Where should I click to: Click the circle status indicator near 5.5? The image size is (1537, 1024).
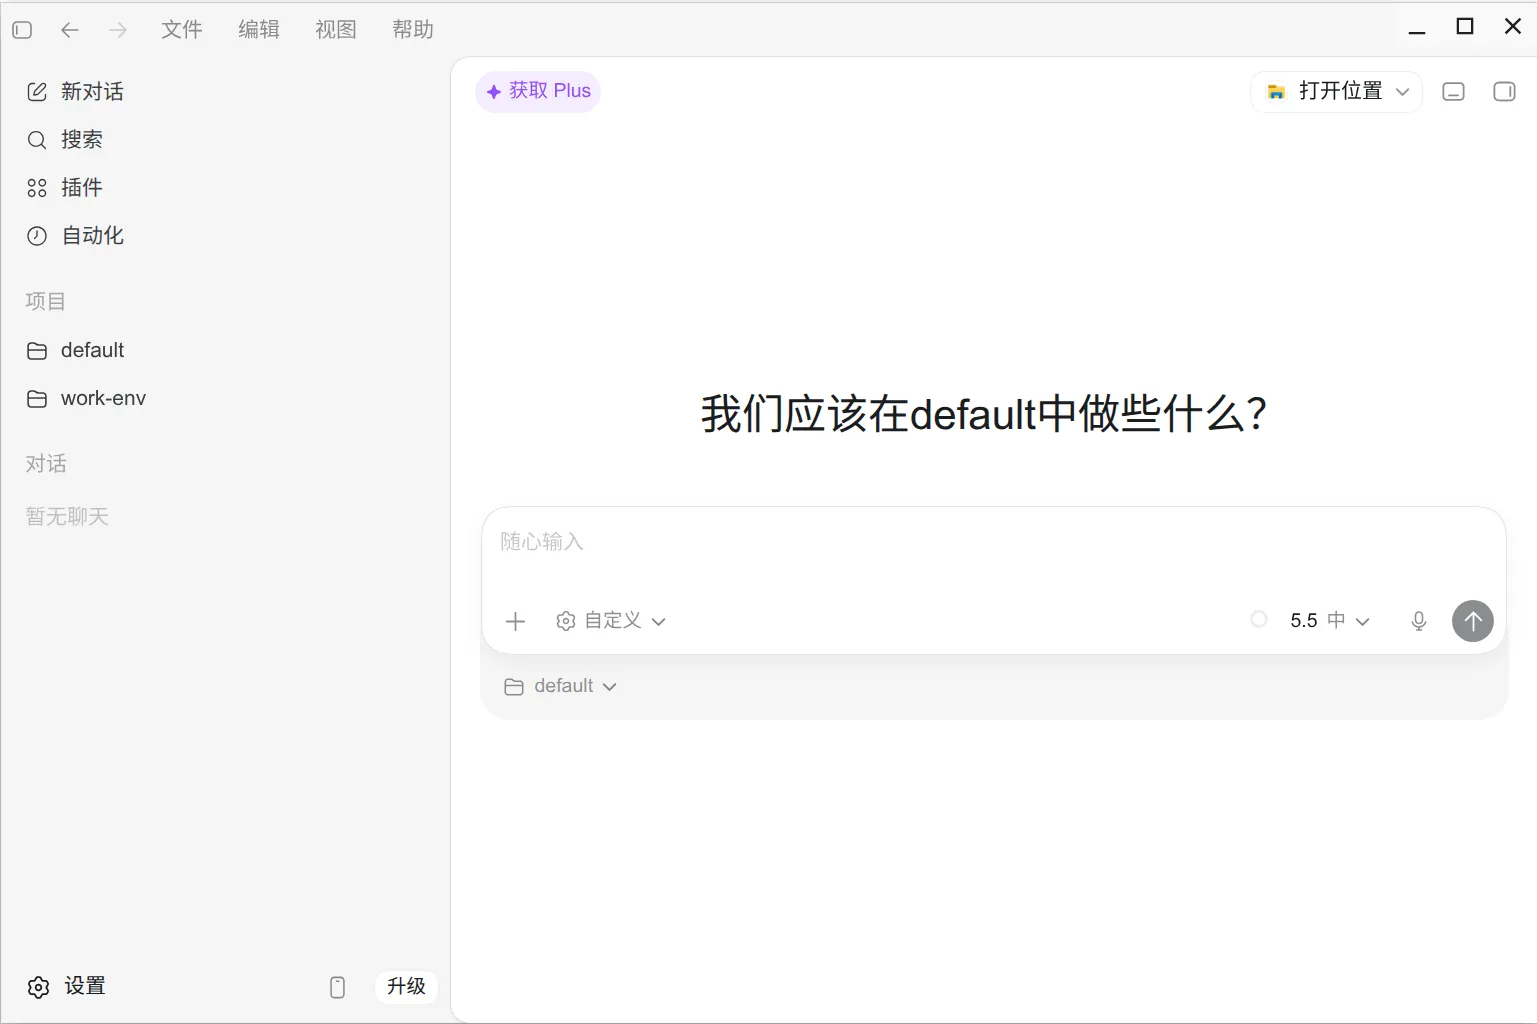pyautogui.click(x=1259, y=620)
